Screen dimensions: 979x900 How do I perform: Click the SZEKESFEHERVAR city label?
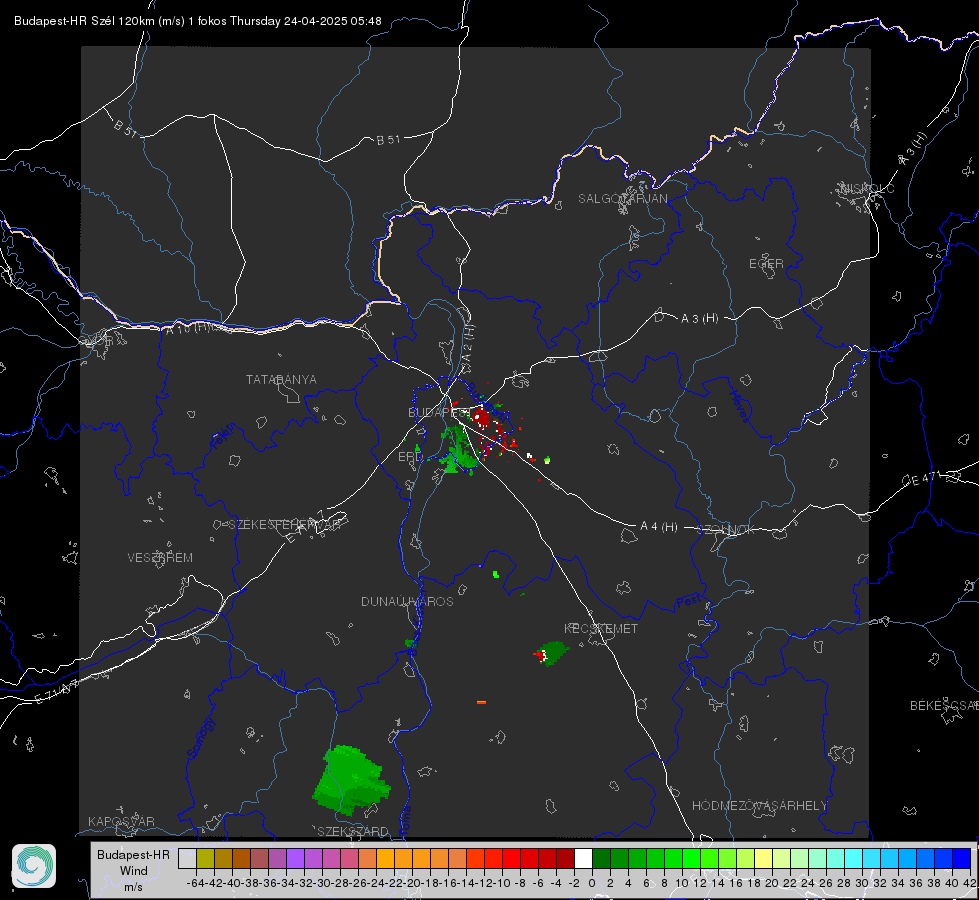(x=284, y=525)
